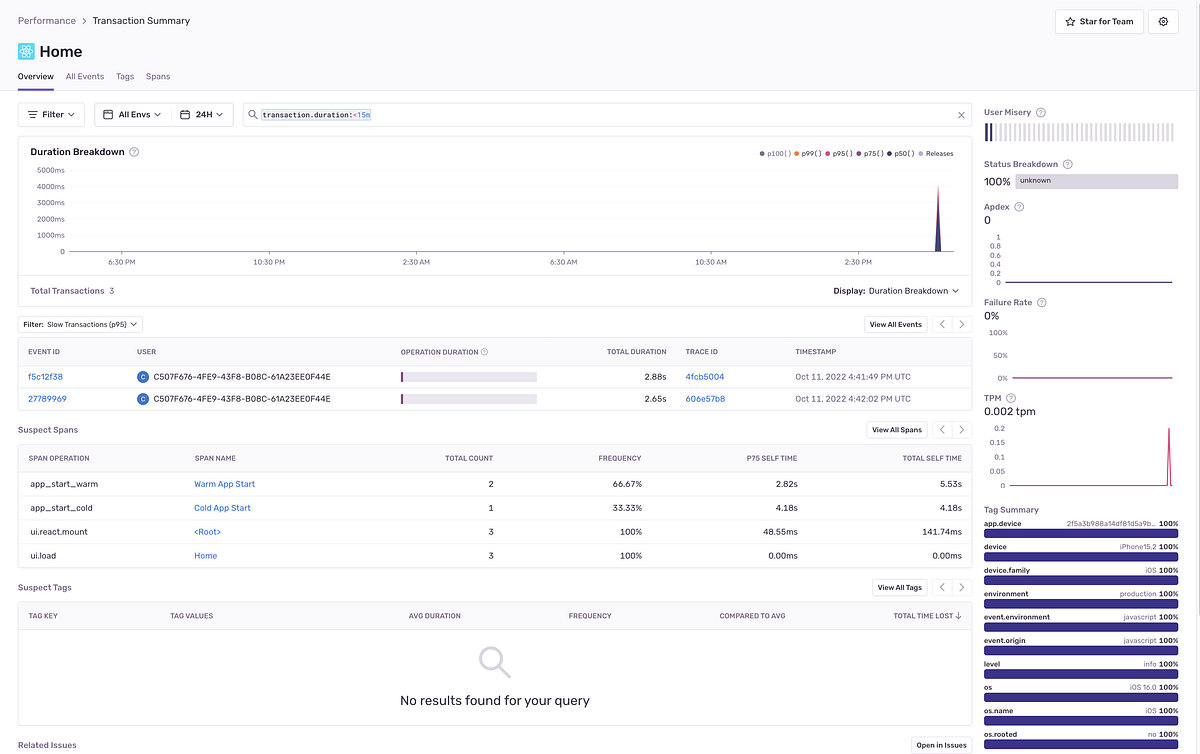Click View All Events button
This screenshot has height=754, width=1200.
click(896, 324)
